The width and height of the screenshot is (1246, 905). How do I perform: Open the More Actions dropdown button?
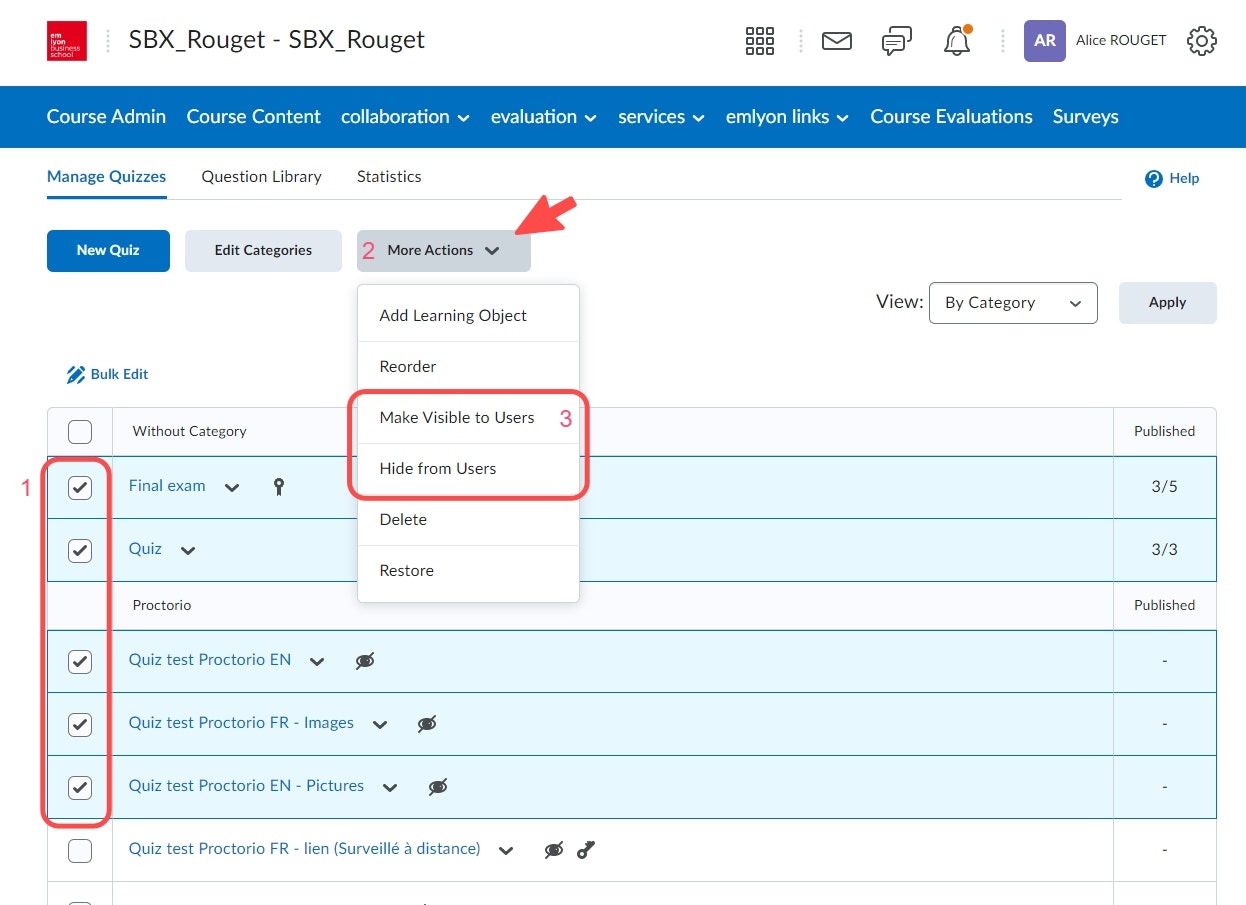(443, 251)
